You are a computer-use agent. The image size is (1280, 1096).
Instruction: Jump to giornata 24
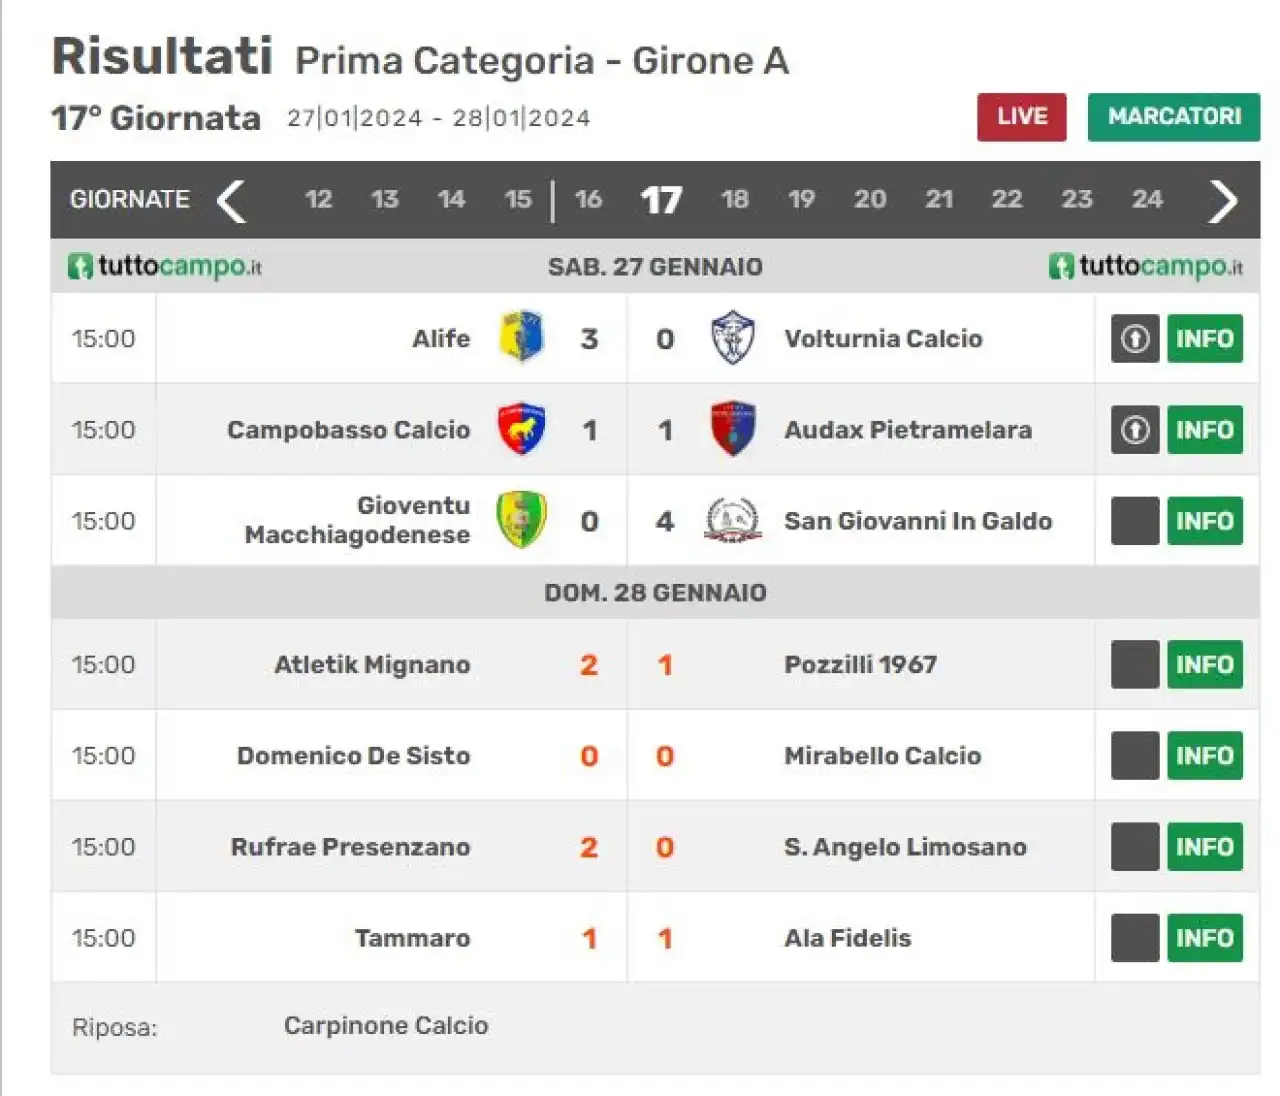coord(1147,199)
